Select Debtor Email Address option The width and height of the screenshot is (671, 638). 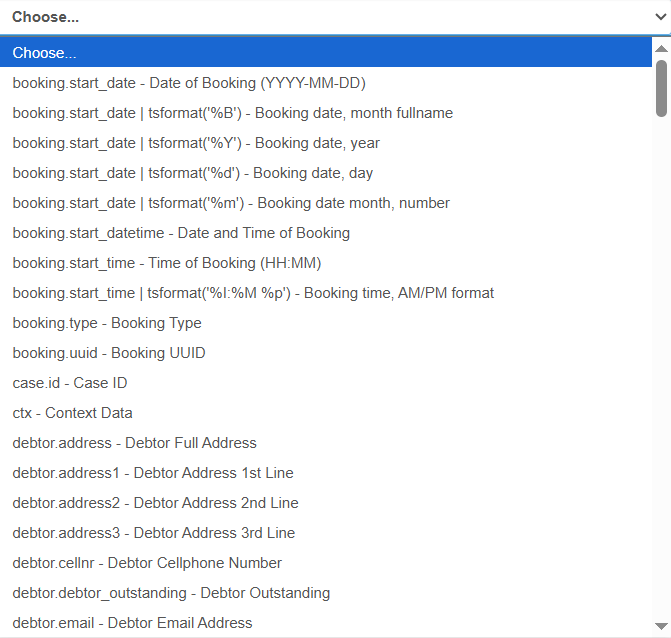tap(132, 623)
